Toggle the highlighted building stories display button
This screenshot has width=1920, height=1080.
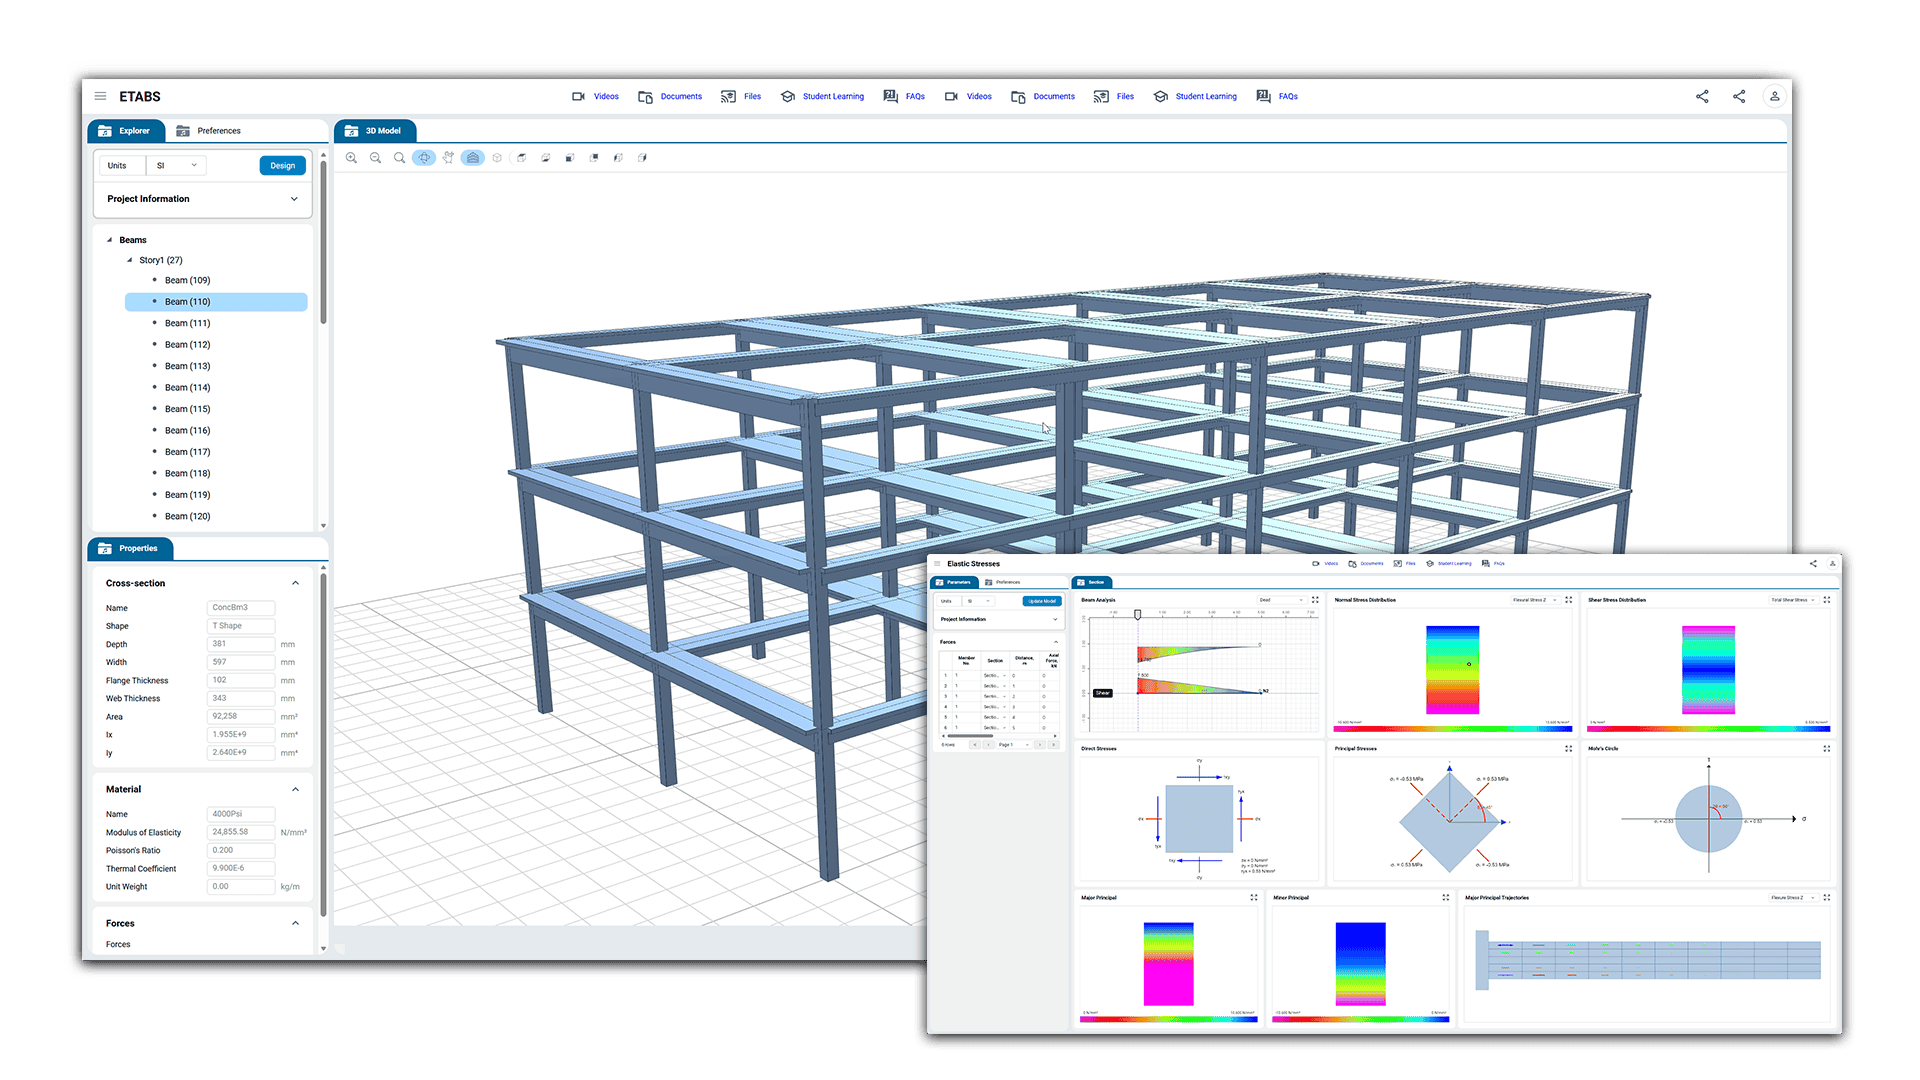tap(473, 158)
